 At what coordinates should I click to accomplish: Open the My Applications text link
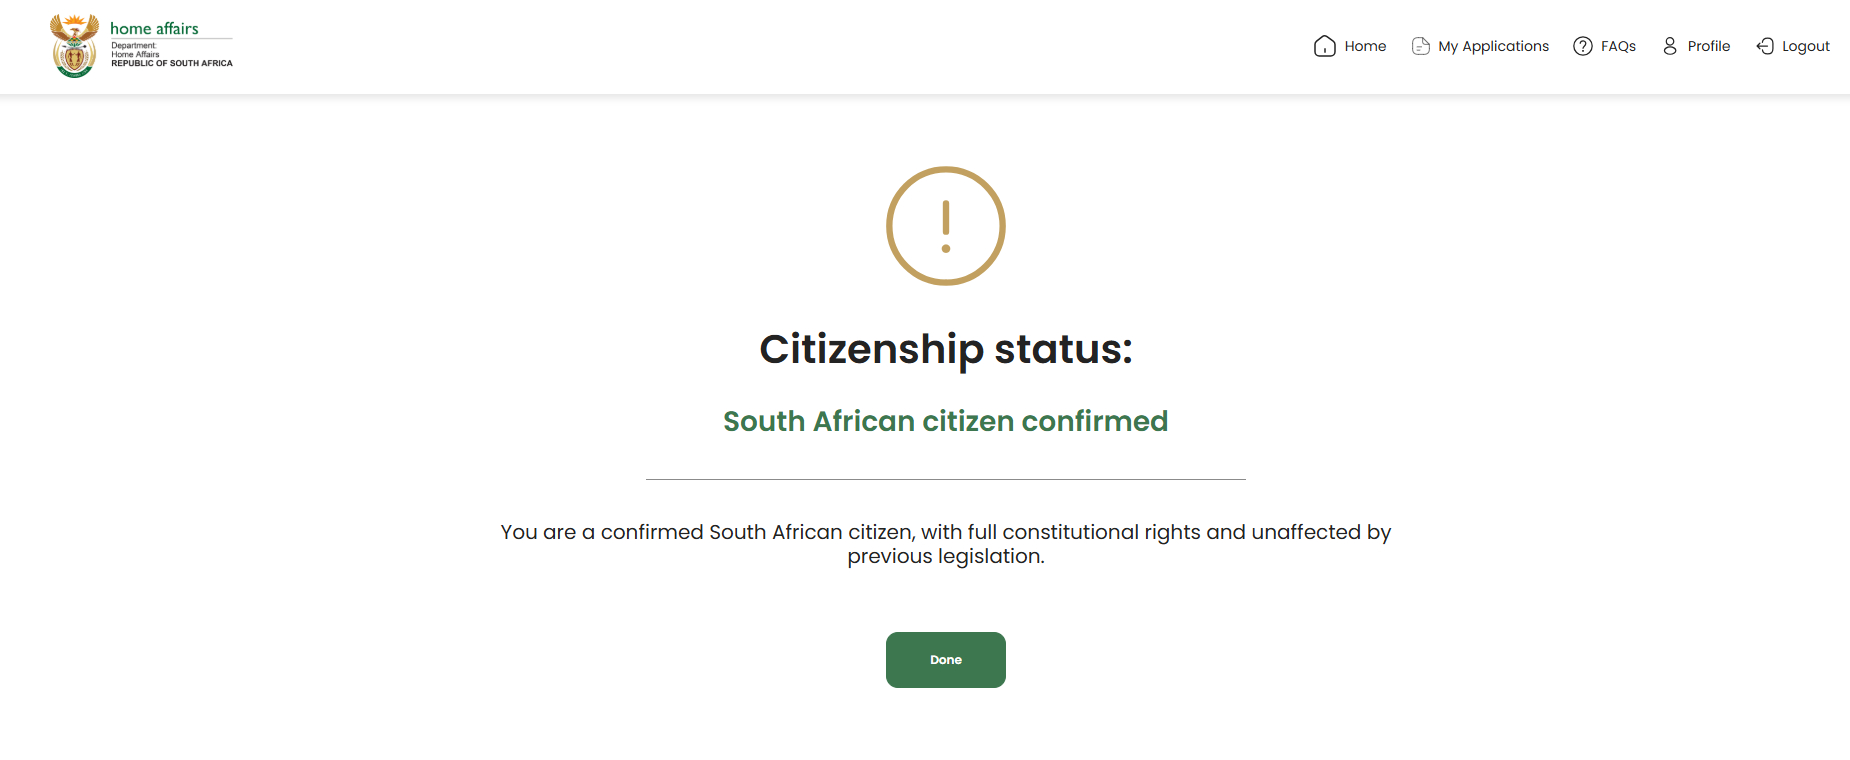pyautogui.click(x=1493, y=46)
